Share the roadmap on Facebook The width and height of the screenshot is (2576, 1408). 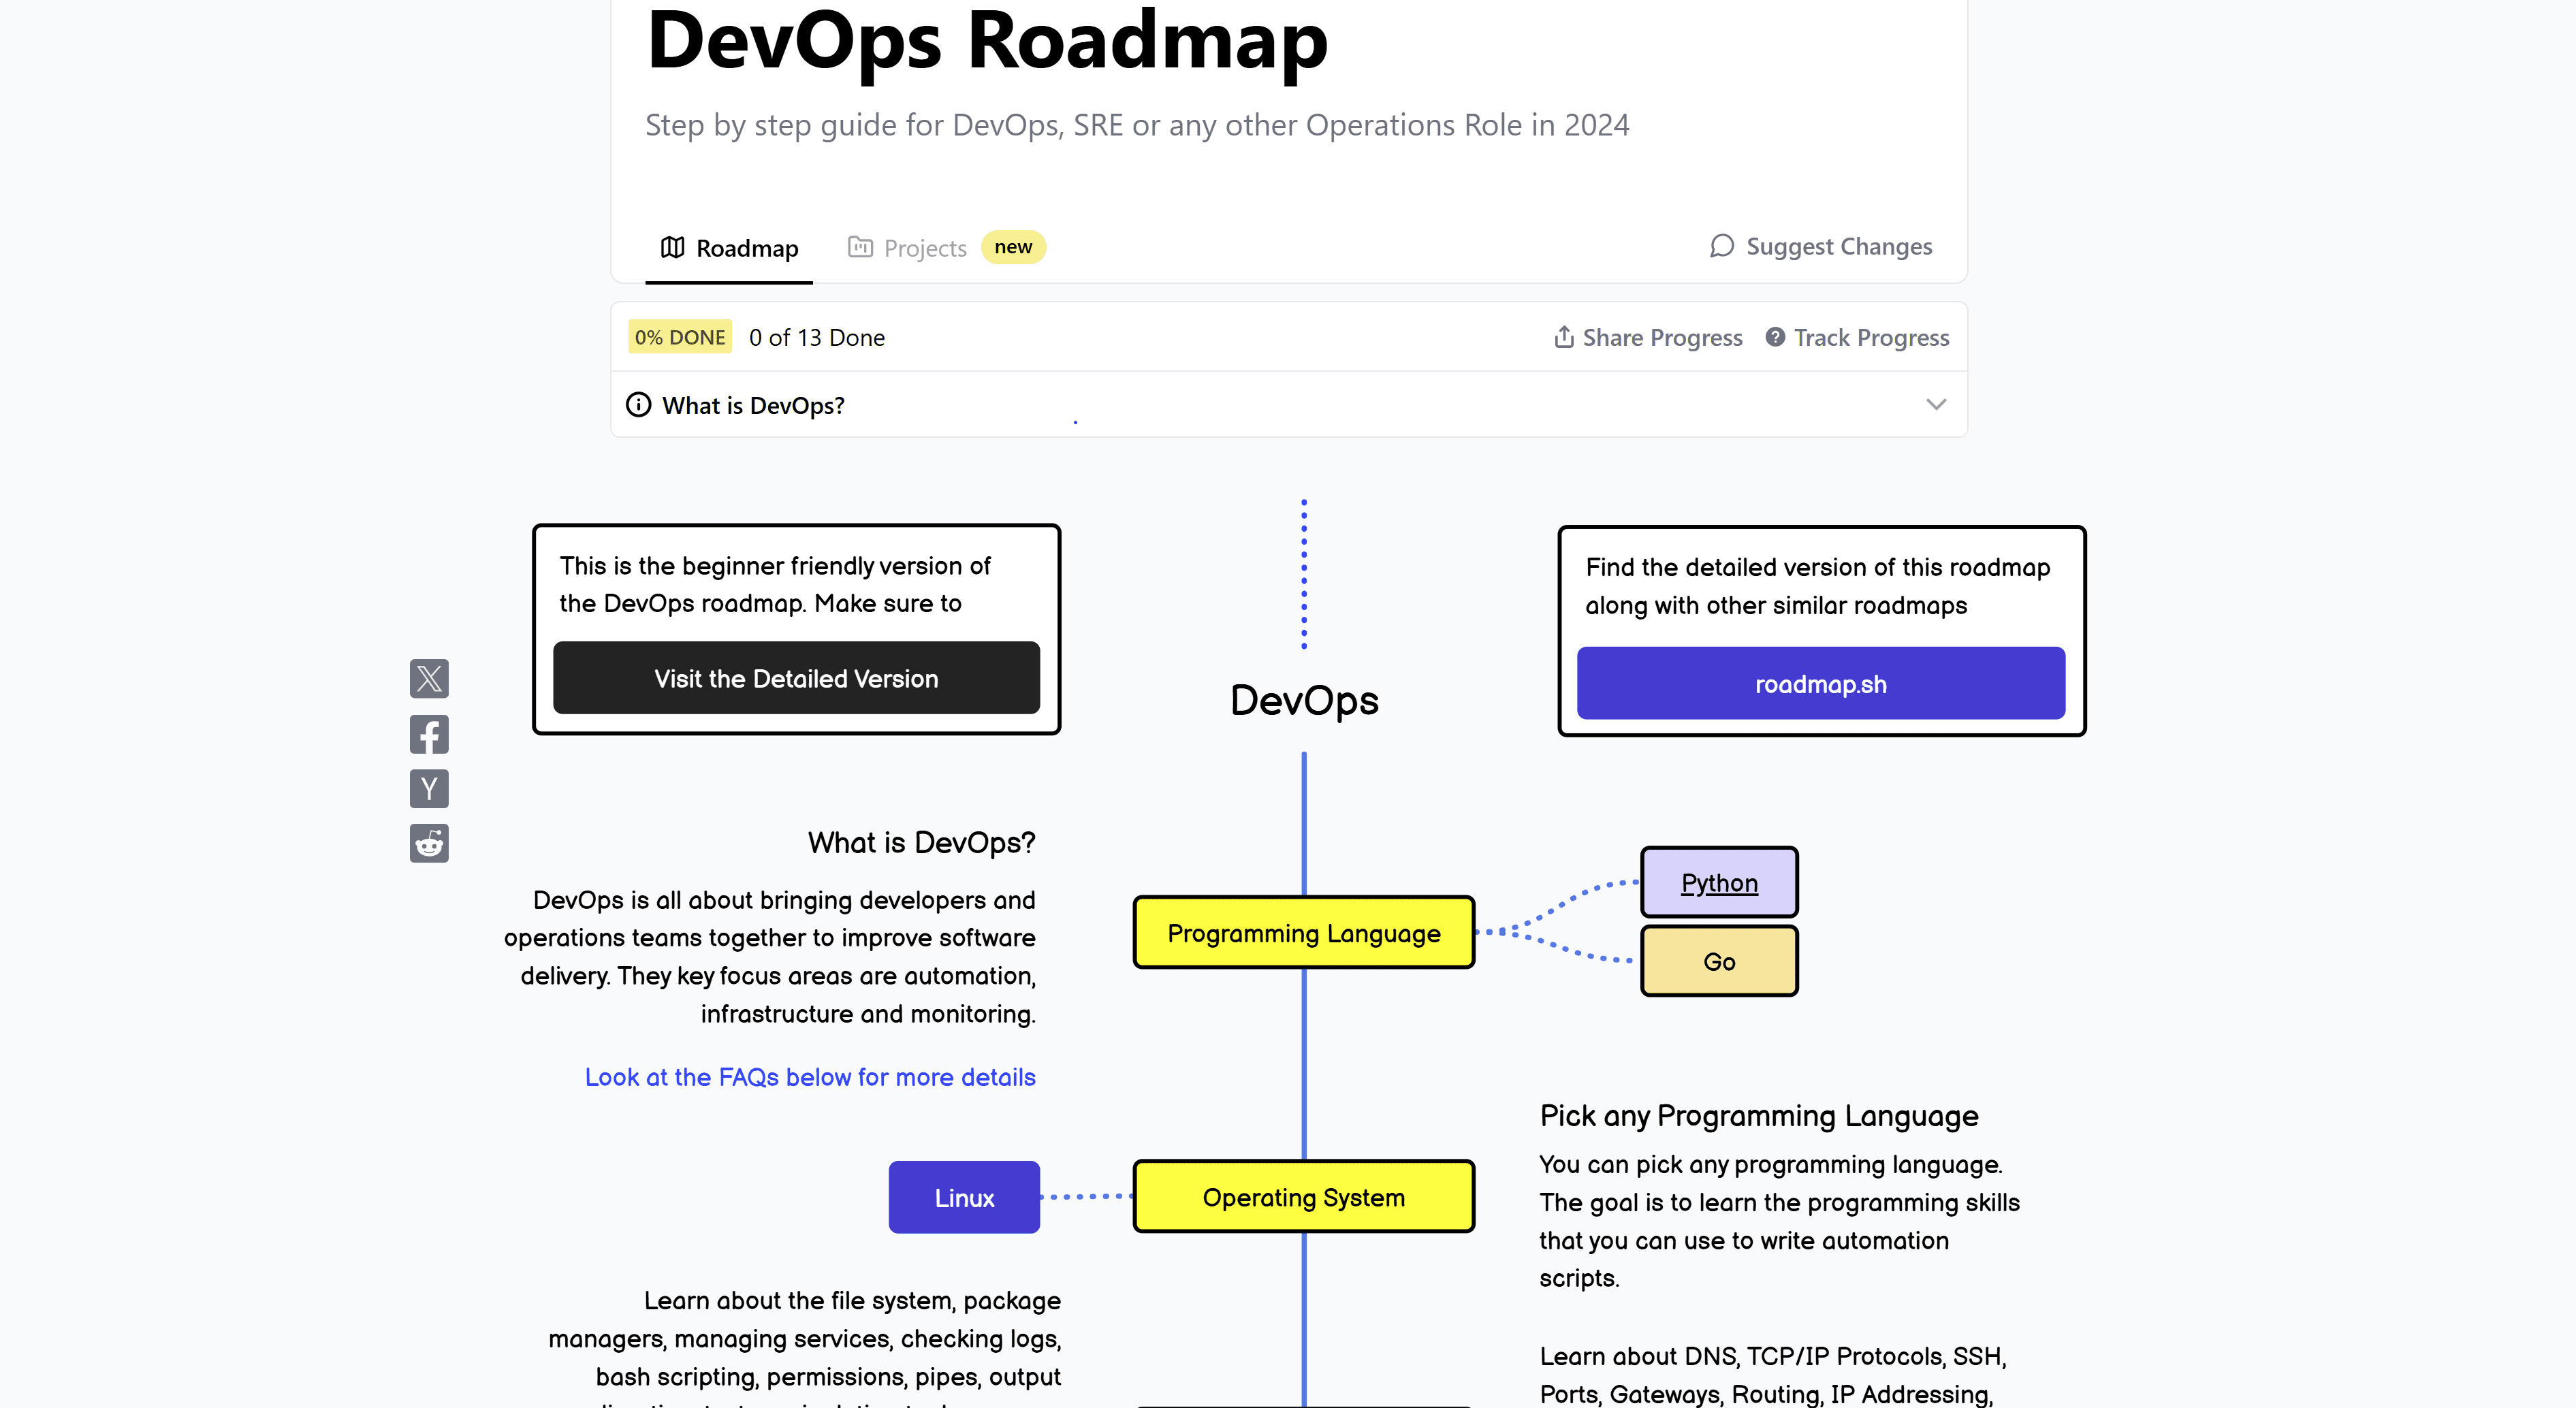(x=429, y=734)
